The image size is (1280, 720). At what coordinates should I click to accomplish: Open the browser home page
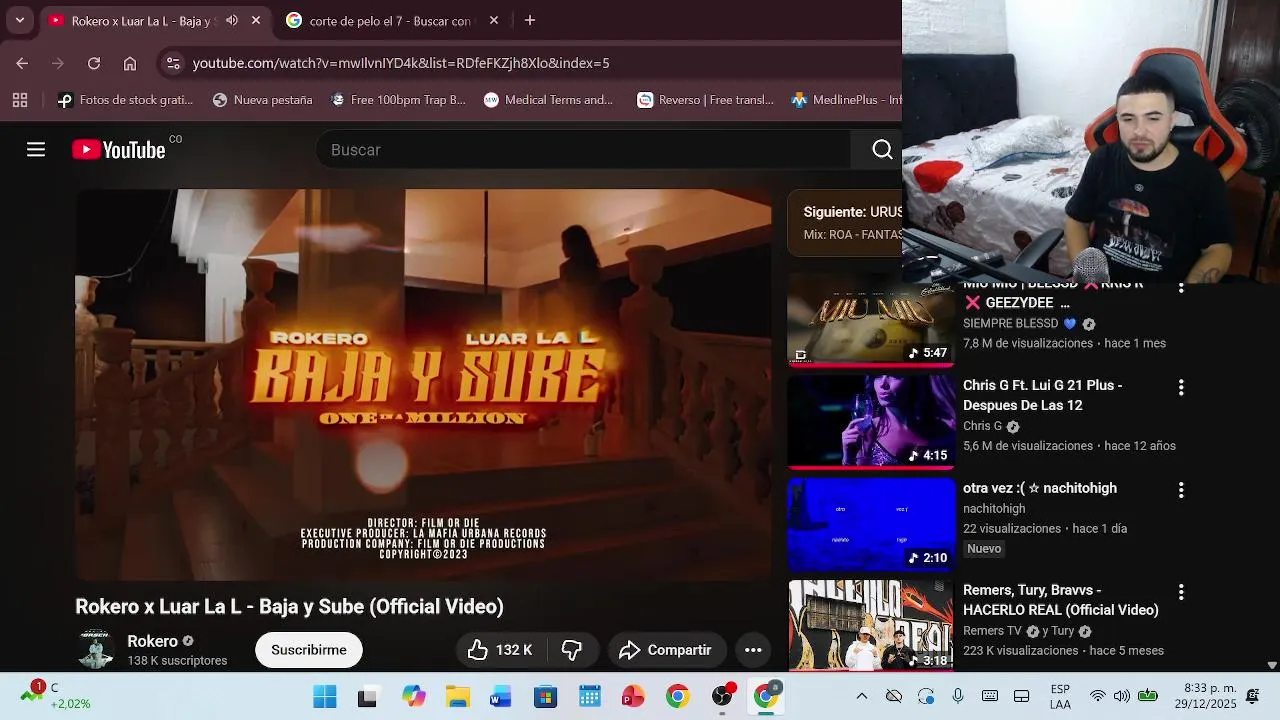130,63
